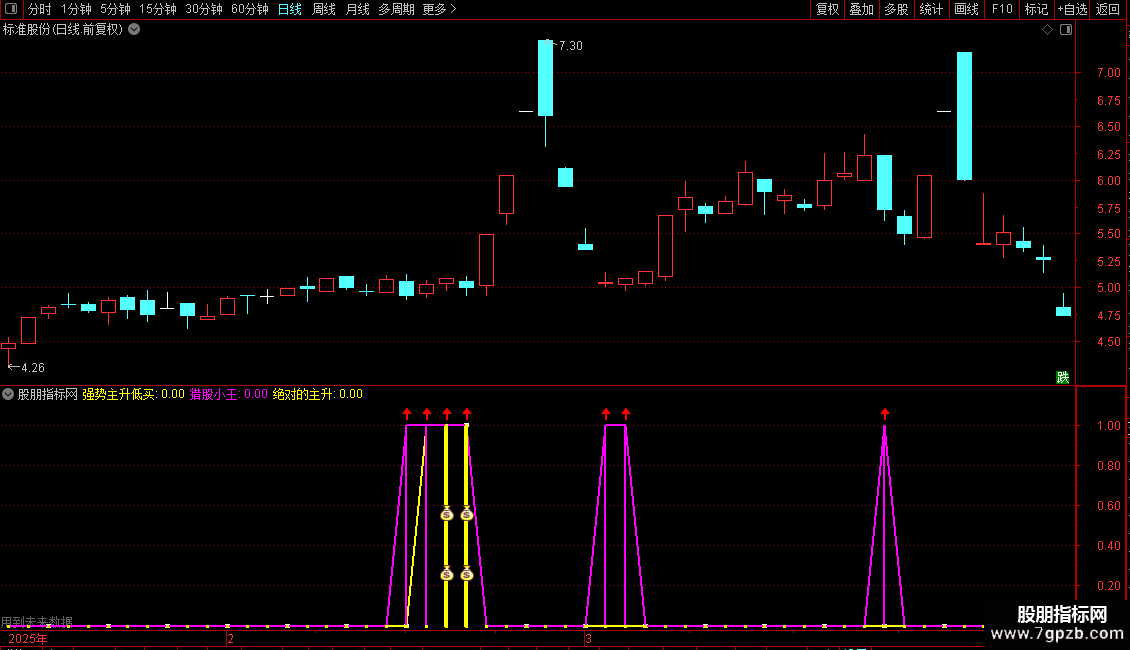
Task: Toggle the side panel icon beside 分时
Action: (11, 9)
